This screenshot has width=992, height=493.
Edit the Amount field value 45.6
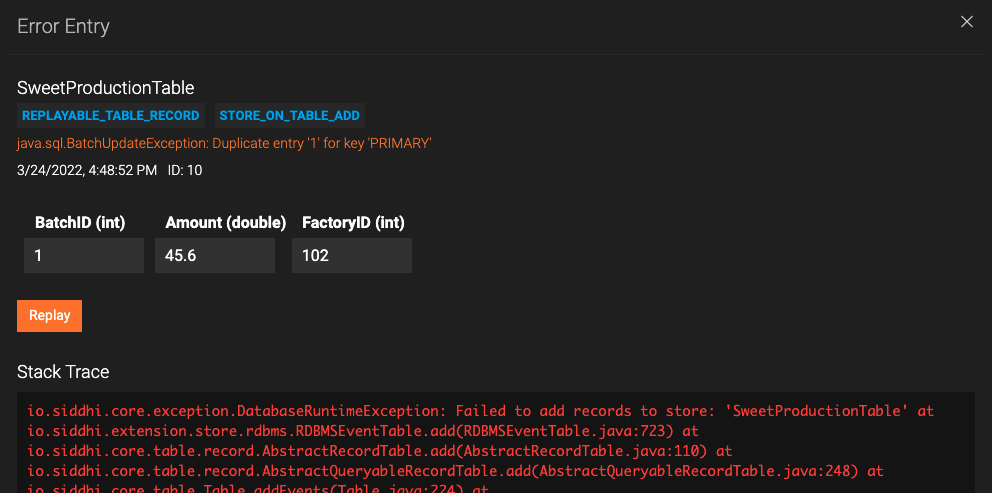pos(215,256)
